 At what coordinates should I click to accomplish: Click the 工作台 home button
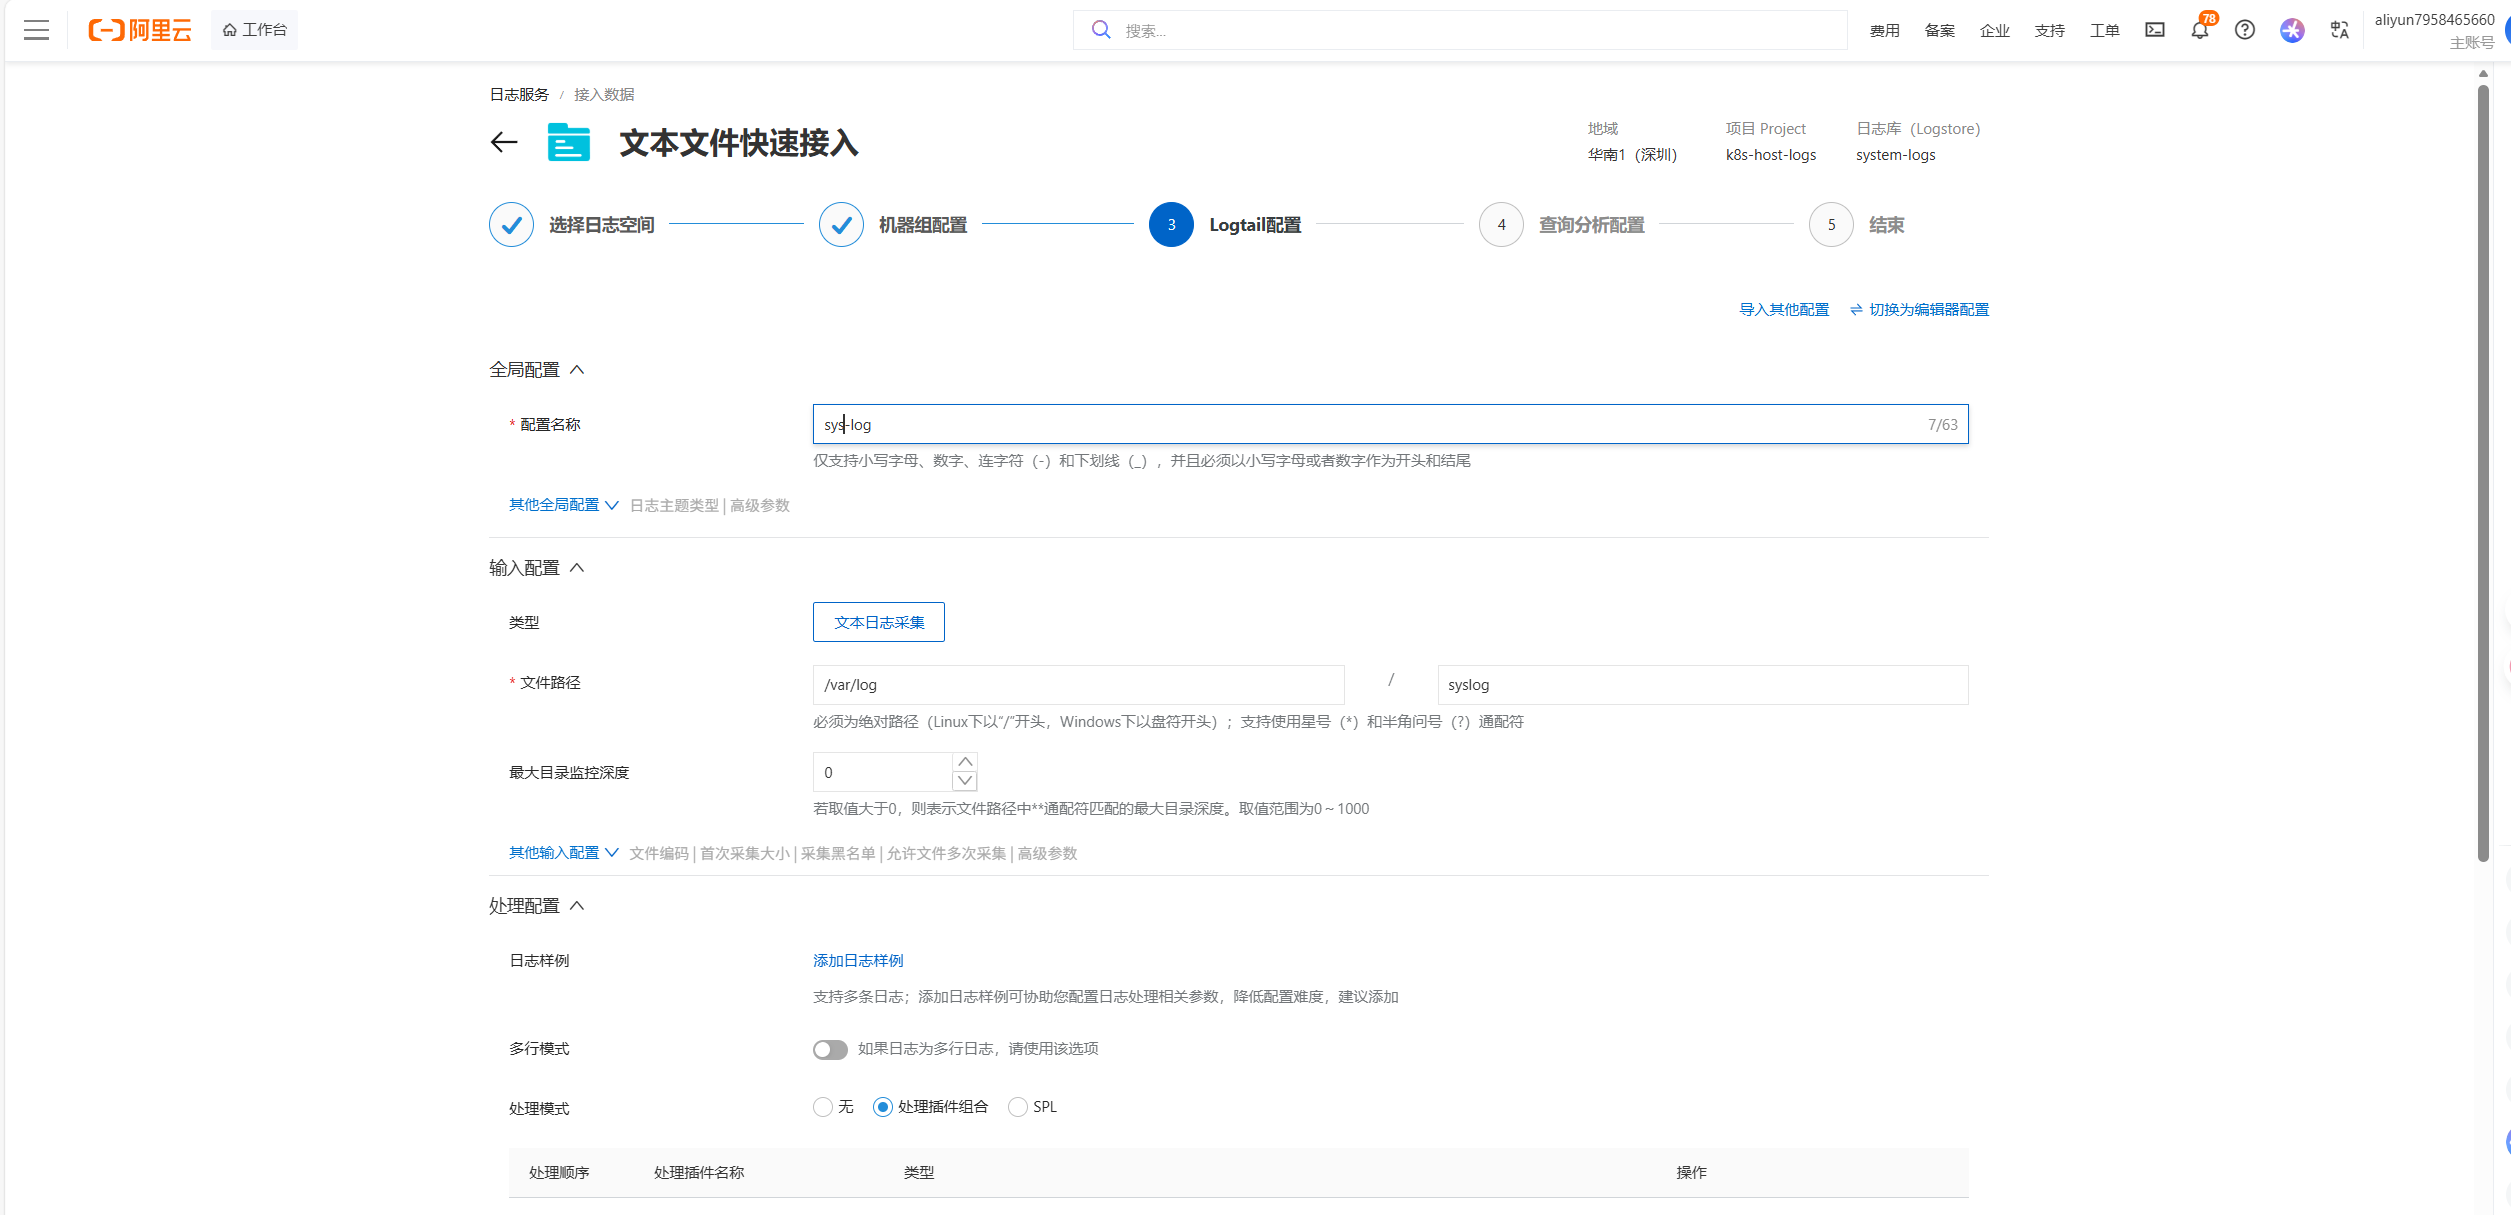click(x=255, y=30)
